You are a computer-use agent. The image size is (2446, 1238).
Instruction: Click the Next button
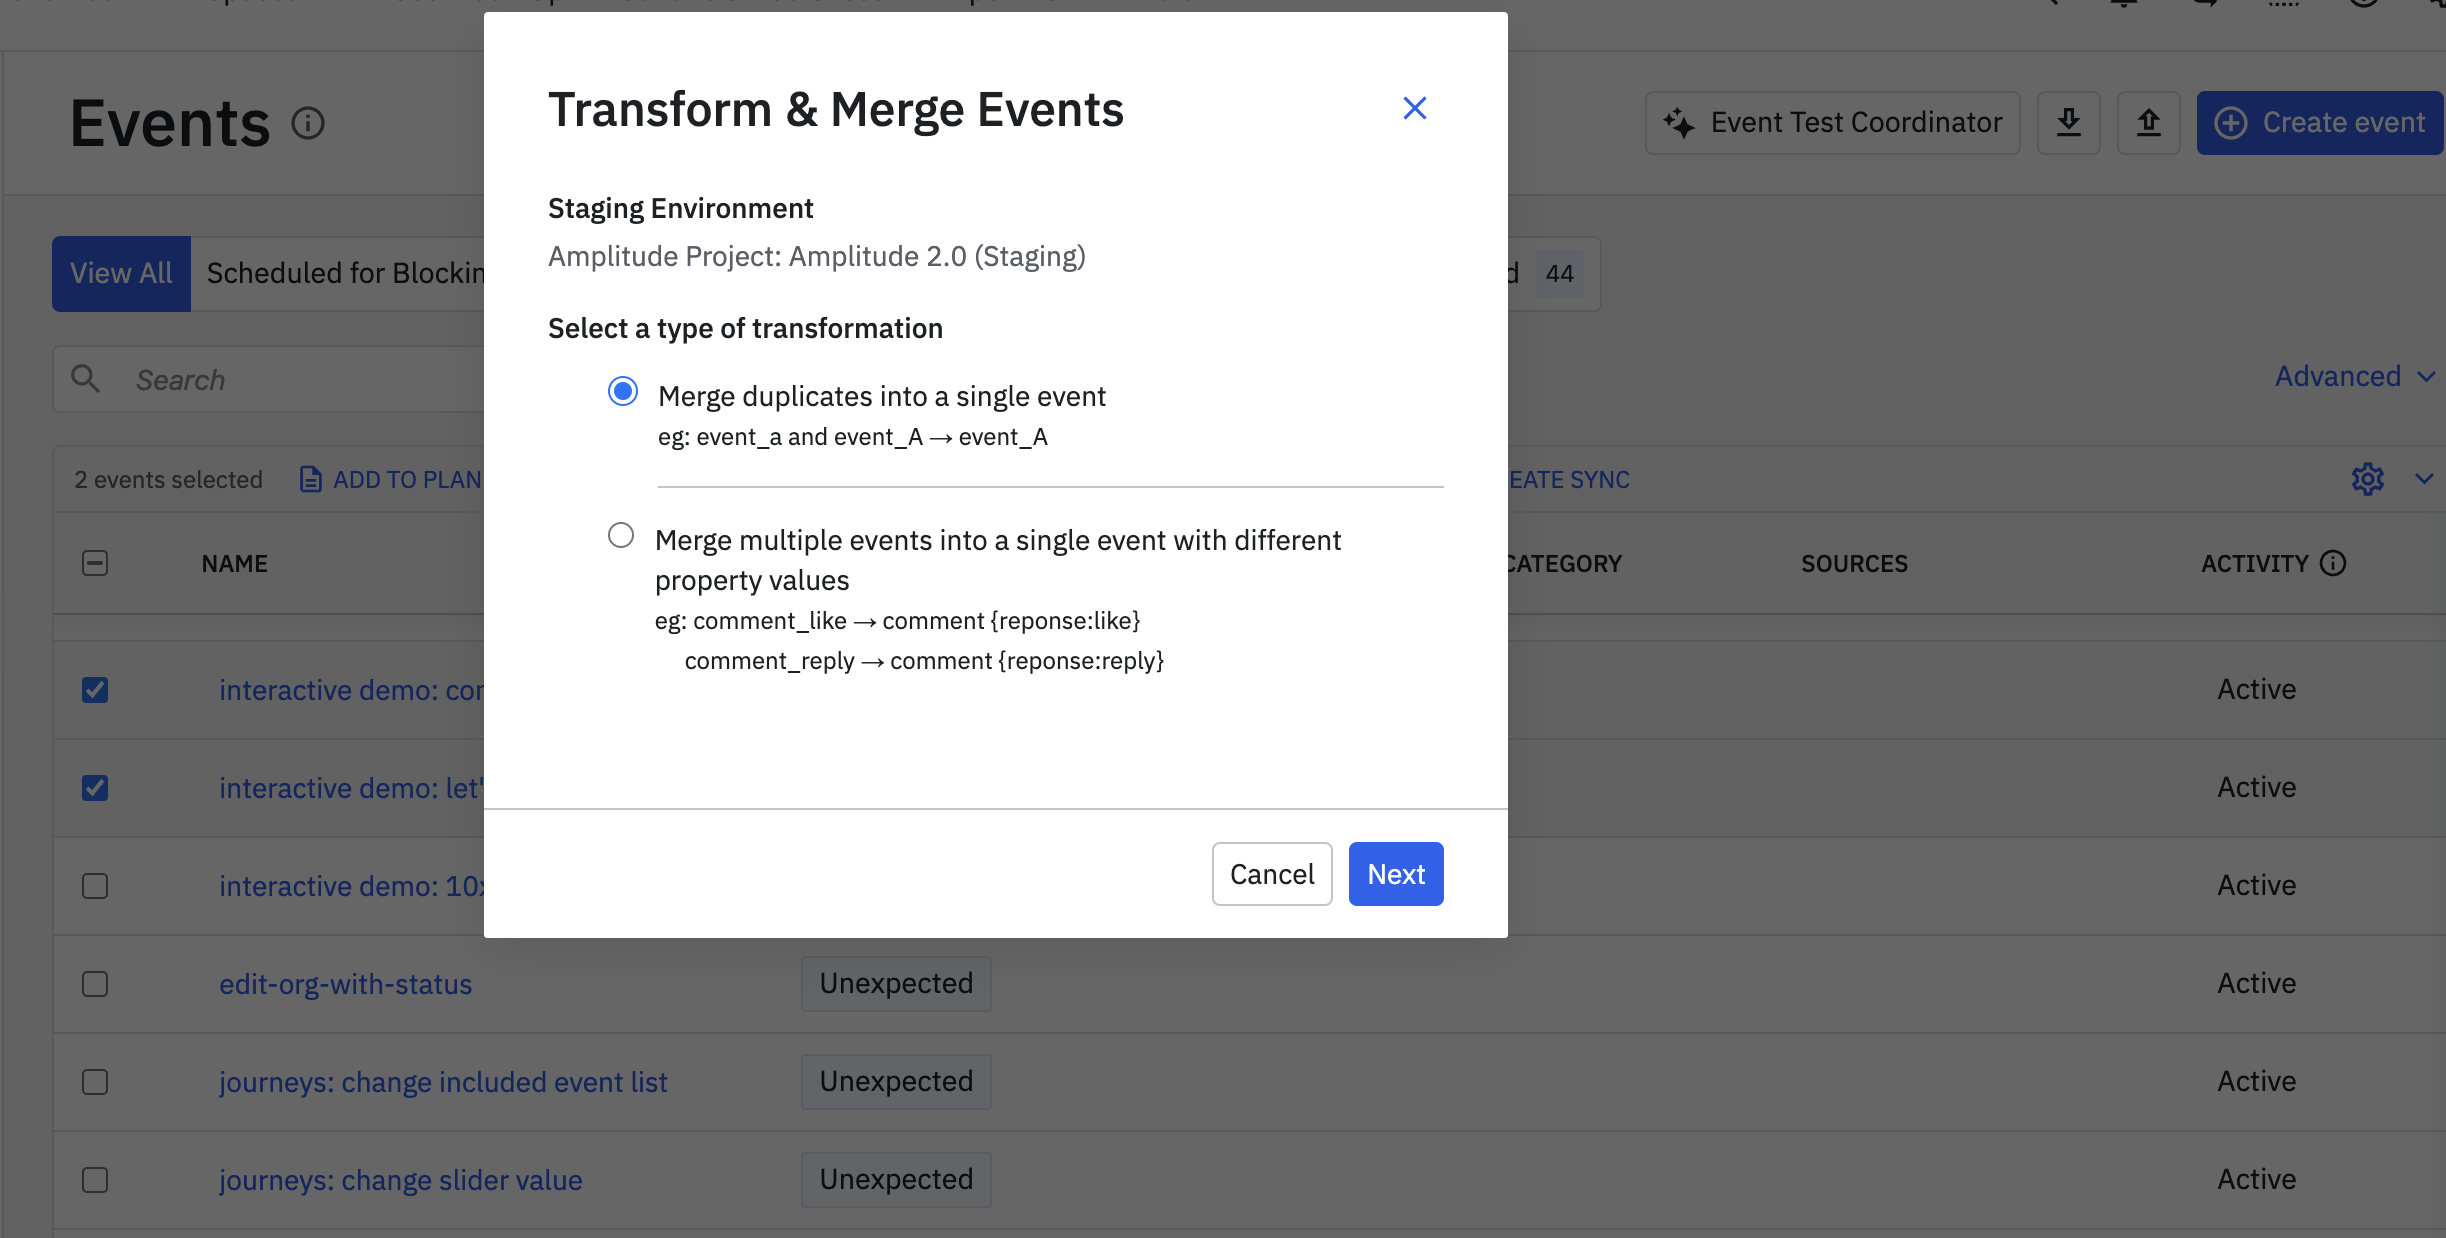pyautogui.click(x=1395, y=874)
